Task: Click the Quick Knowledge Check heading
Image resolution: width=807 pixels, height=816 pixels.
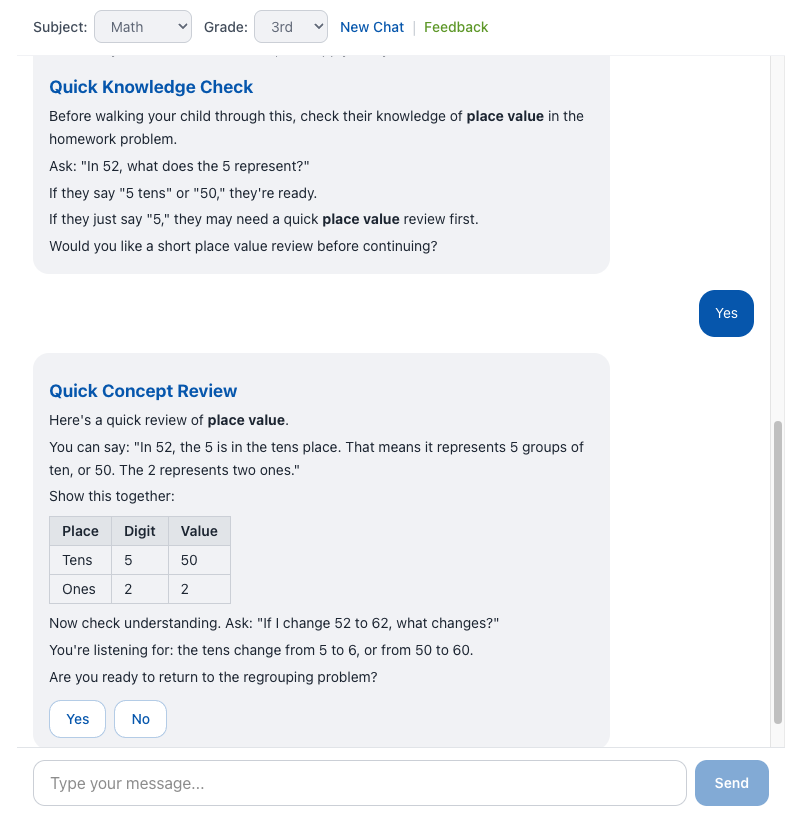Action: coord(151,87)
